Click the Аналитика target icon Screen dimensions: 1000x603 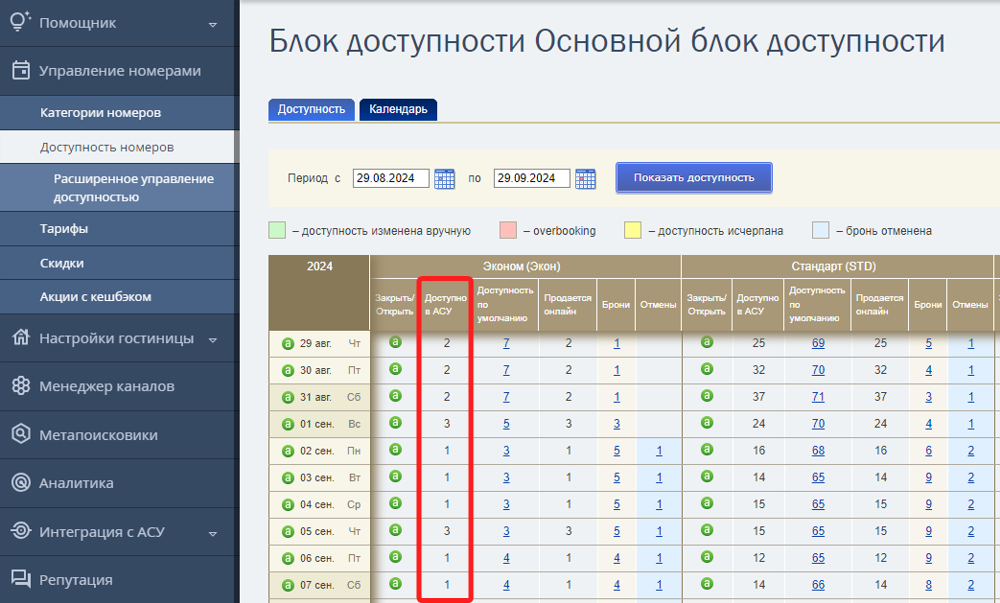pyautogui.click(x=21, y=483)
